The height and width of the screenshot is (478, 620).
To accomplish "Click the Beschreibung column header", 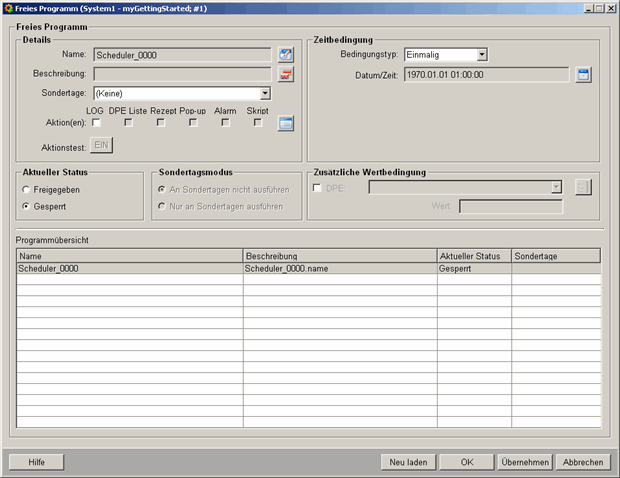I will 340,256.
